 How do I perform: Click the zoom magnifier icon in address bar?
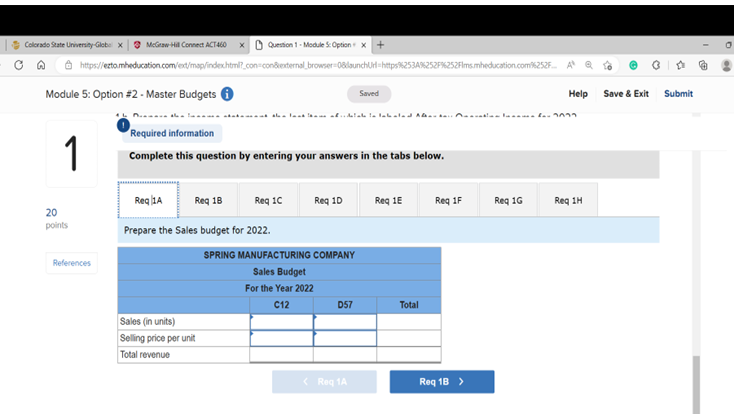[589, 65]
